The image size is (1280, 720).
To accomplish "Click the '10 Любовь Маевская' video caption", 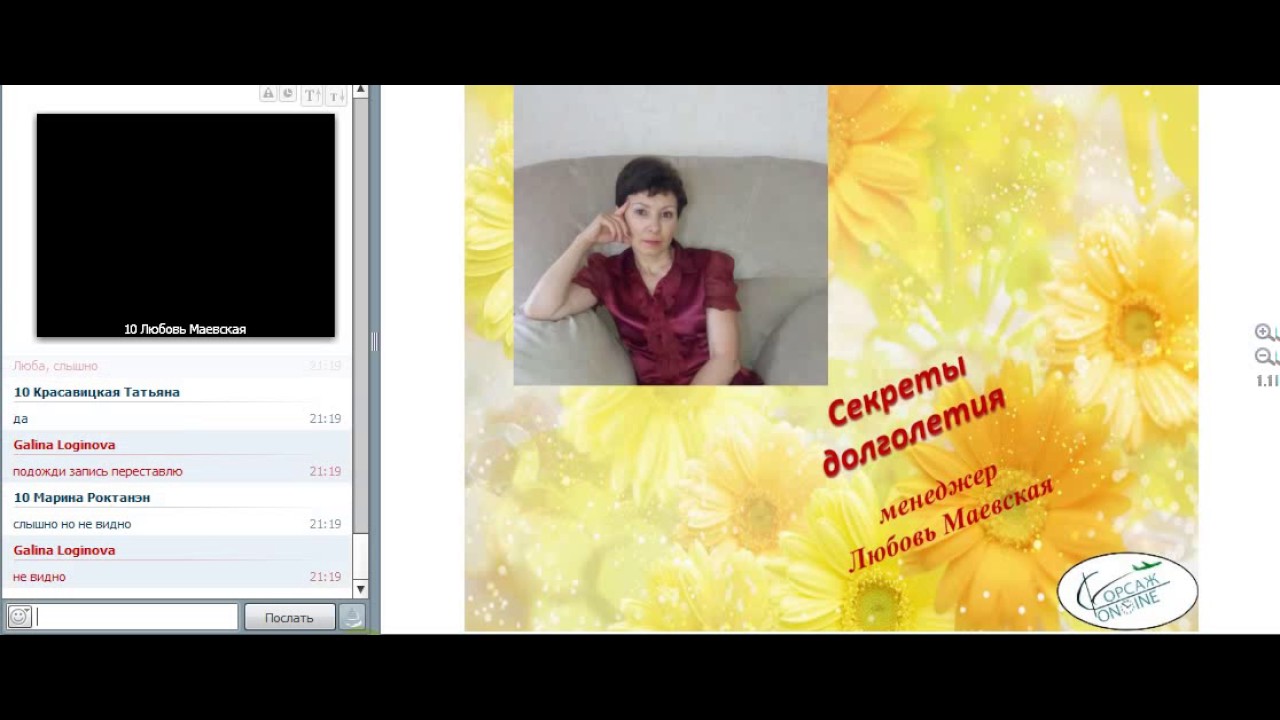I will click(x=185, y=329).
